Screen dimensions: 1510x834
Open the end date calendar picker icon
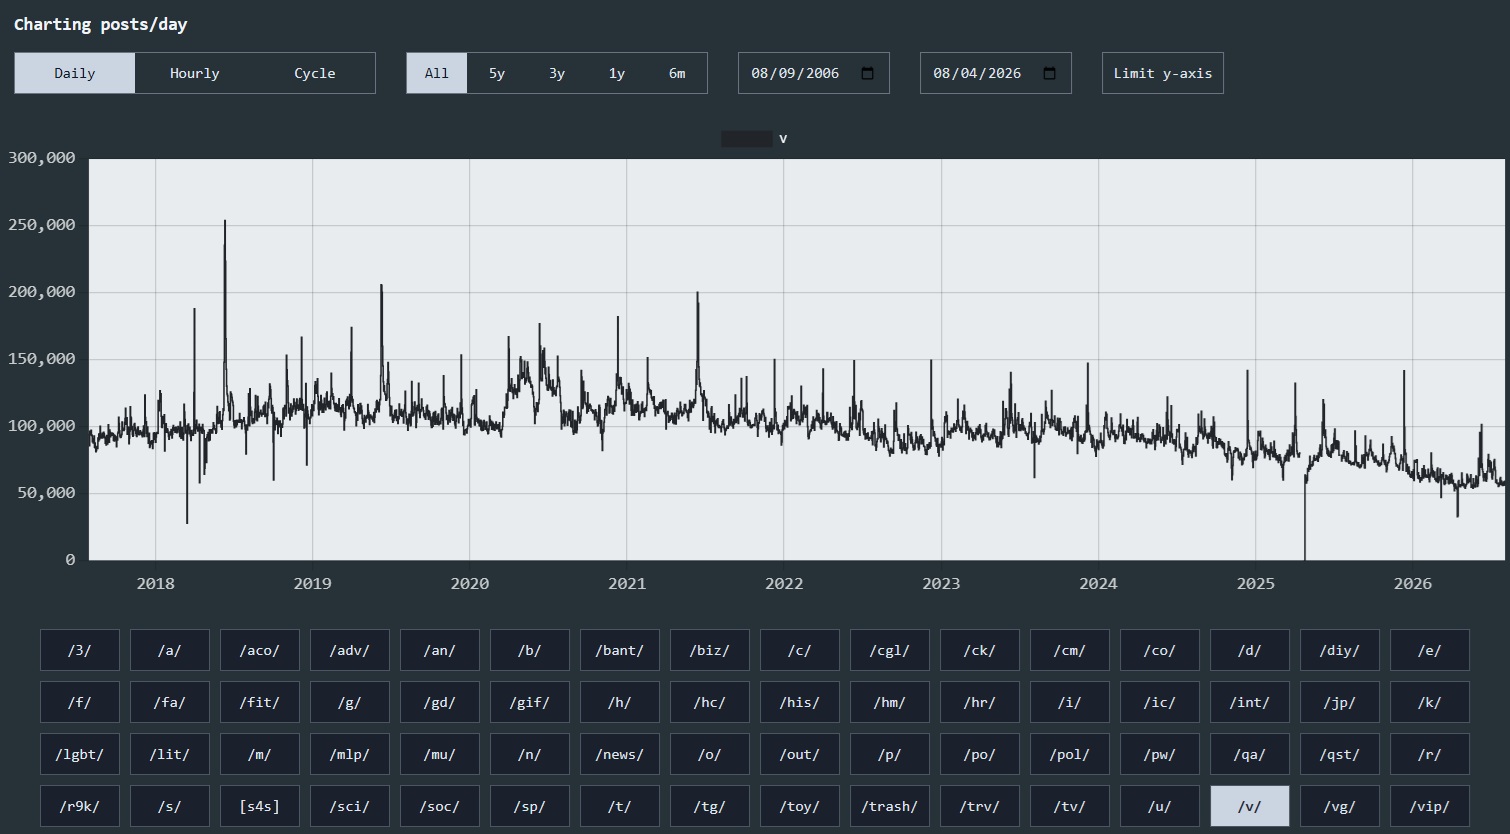point(1050,73)
